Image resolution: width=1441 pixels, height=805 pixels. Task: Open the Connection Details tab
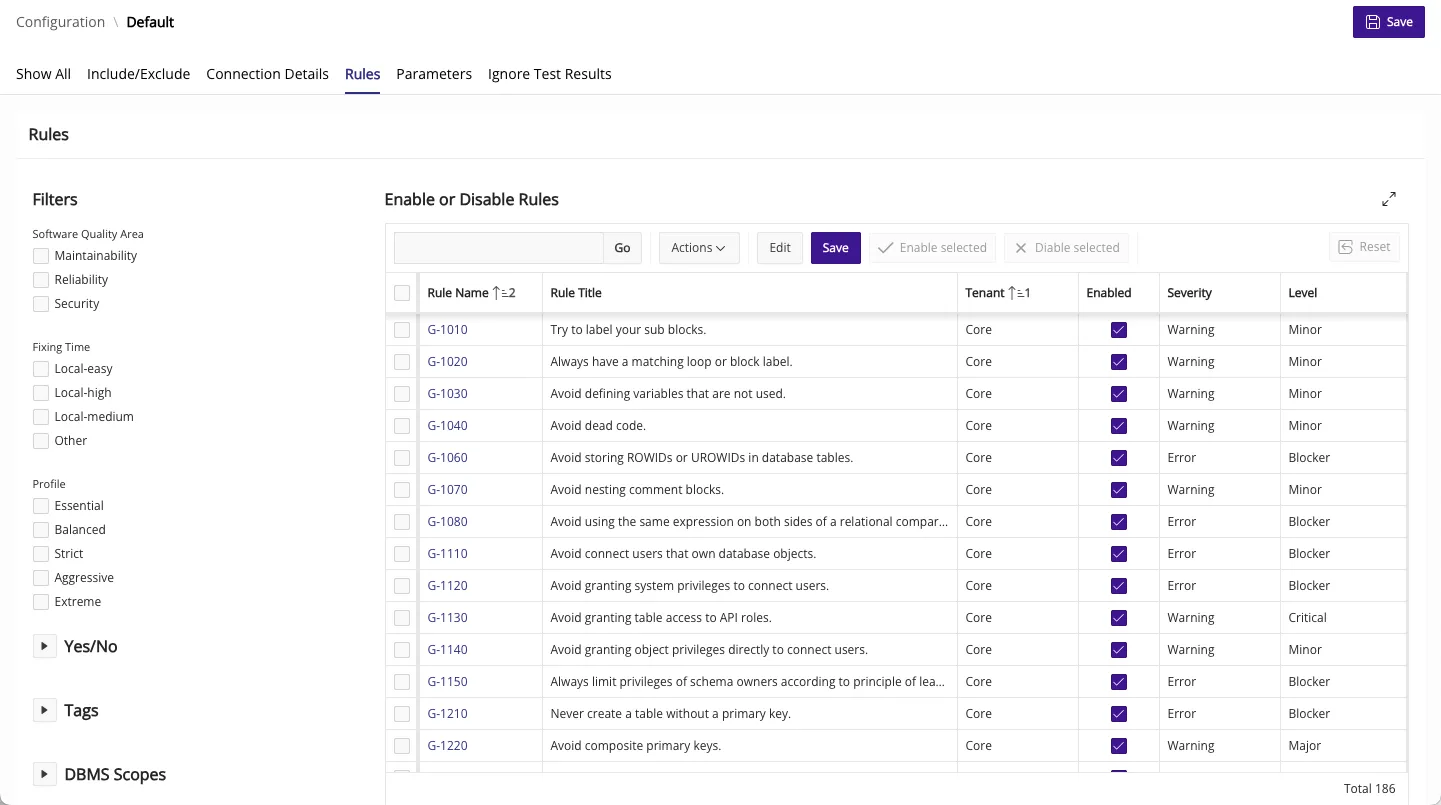(267, 74)
